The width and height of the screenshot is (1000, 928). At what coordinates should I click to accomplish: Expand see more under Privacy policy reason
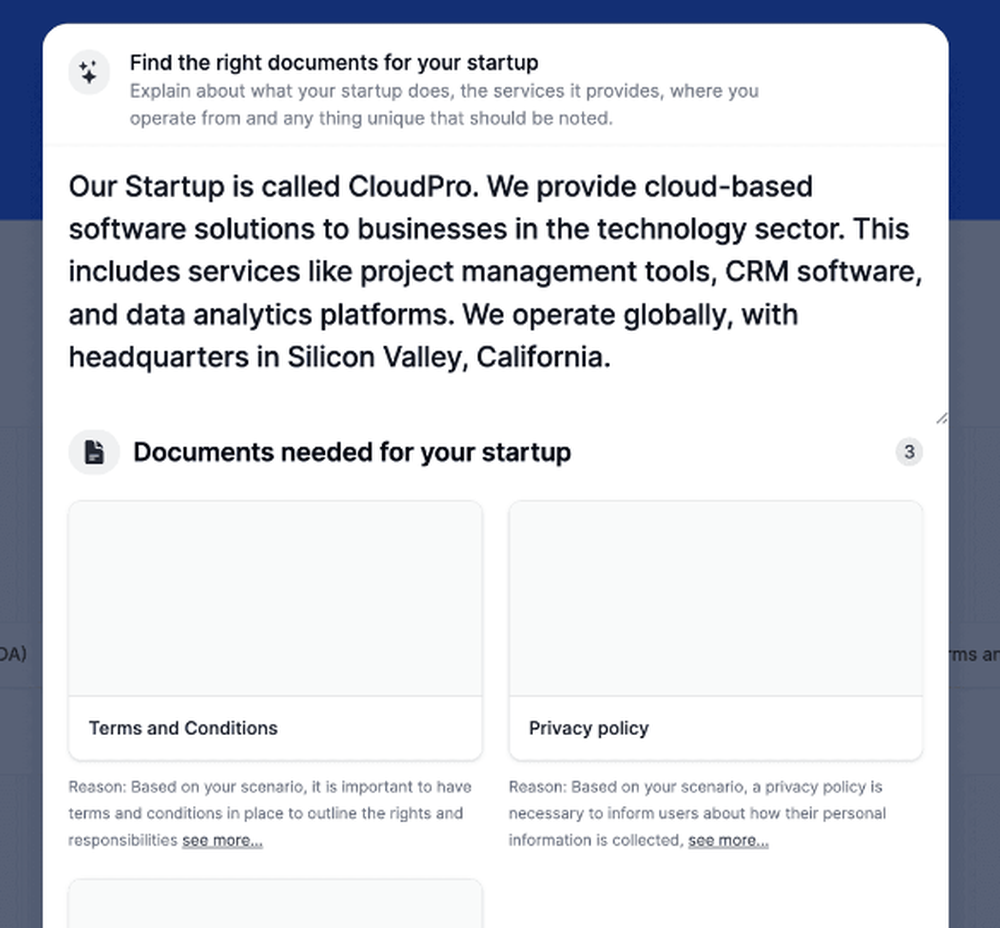click(x=728, y=840)
